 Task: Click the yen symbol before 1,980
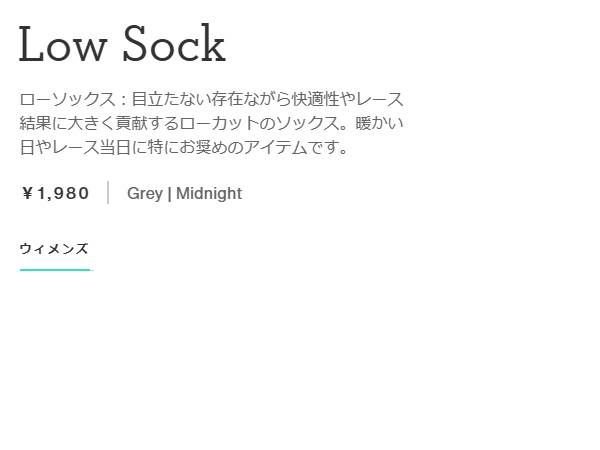tap(27, 193)
